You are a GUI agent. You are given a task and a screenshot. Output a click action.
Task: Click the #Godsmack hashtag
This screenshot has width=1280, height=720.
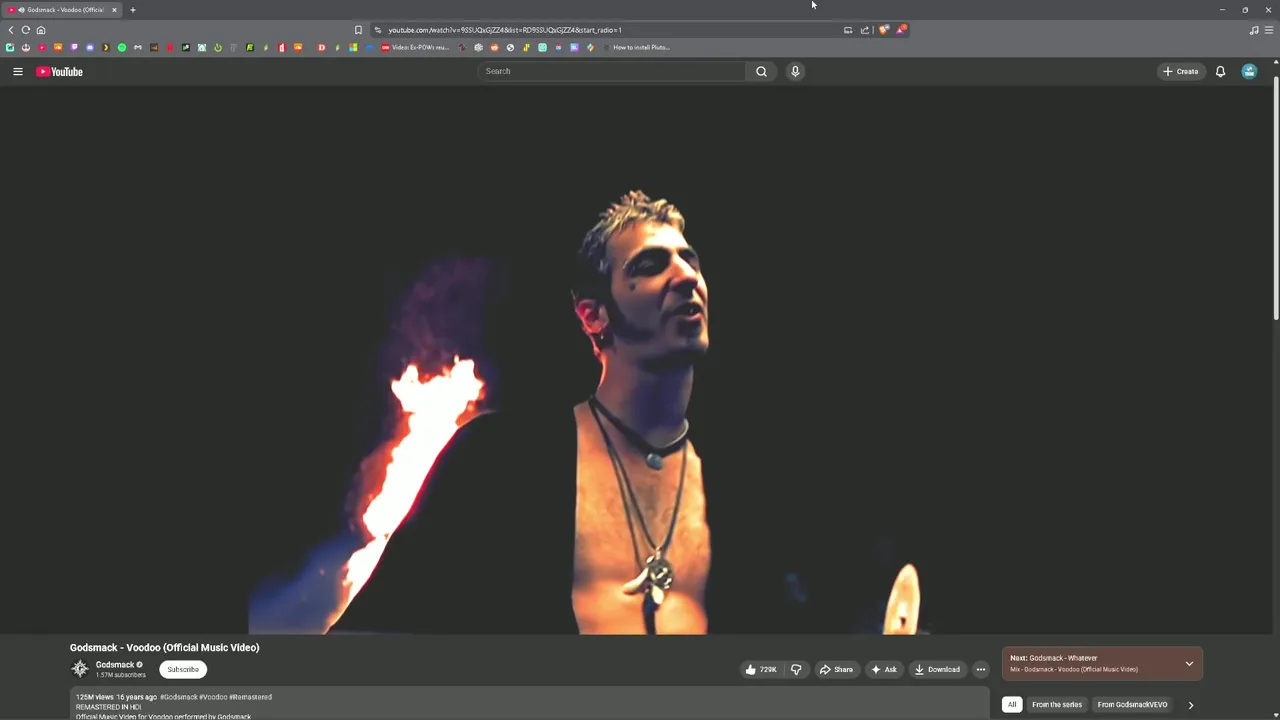(179, 697)
